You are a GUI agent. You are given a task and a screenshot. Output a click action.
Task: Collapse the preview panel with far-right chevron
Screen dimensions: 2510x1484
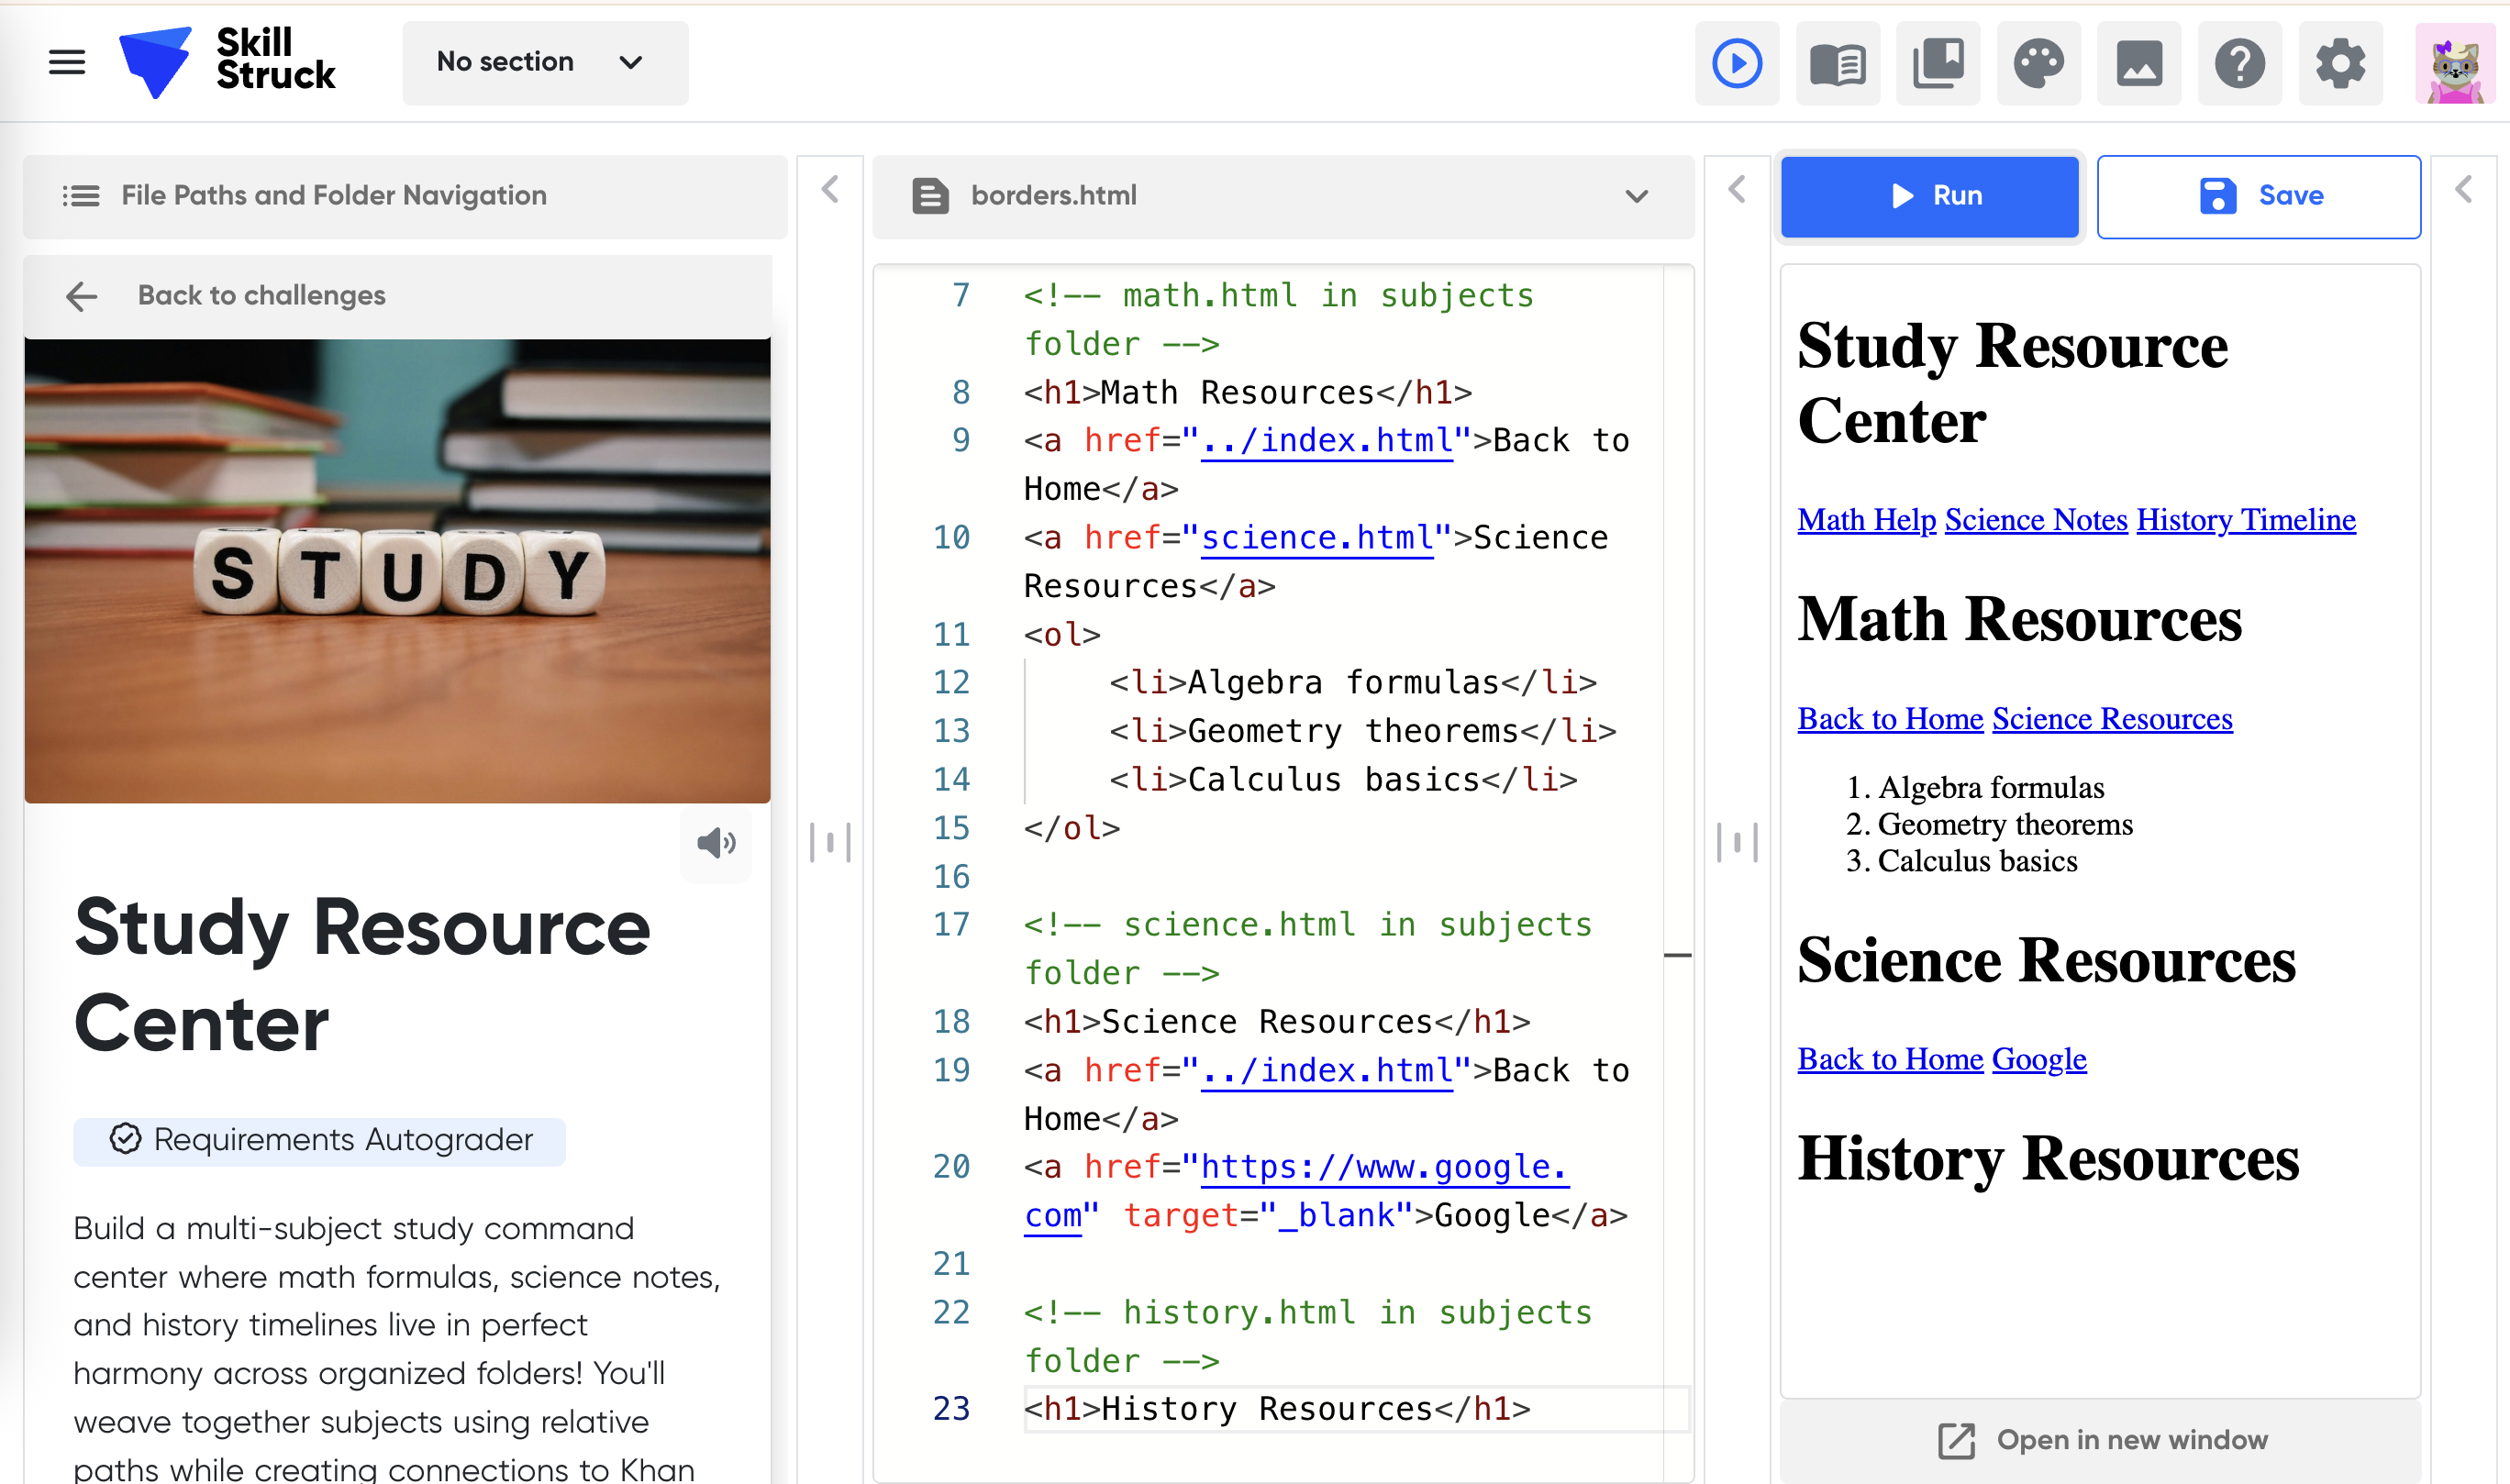pyautogui.click(x=2464, y=189)
